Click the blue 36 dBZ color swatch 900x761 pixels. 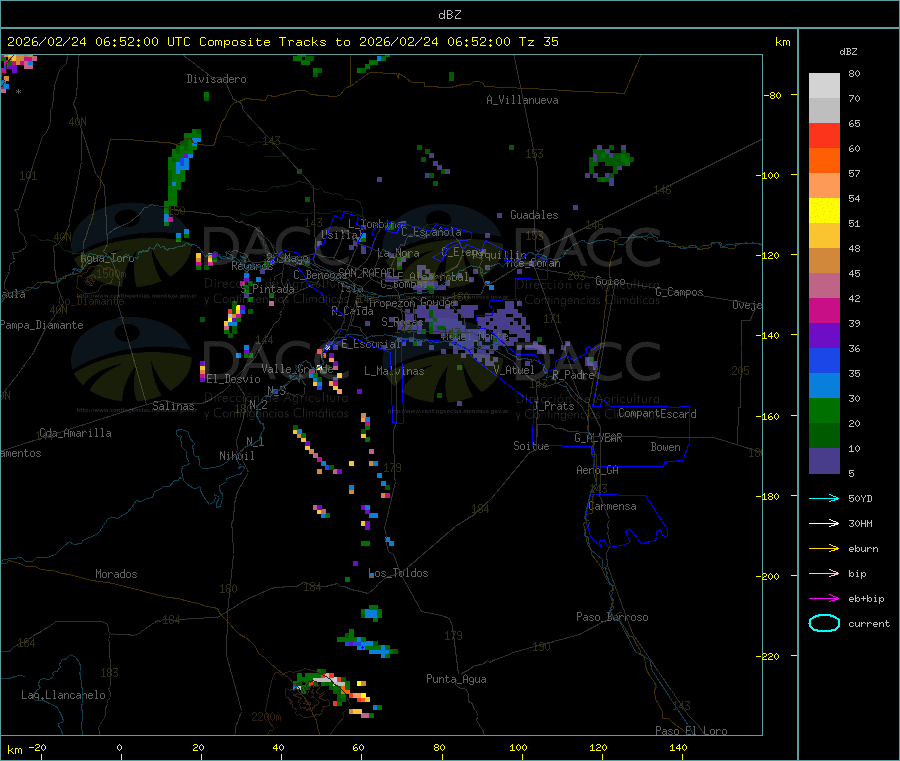[824, 360]
